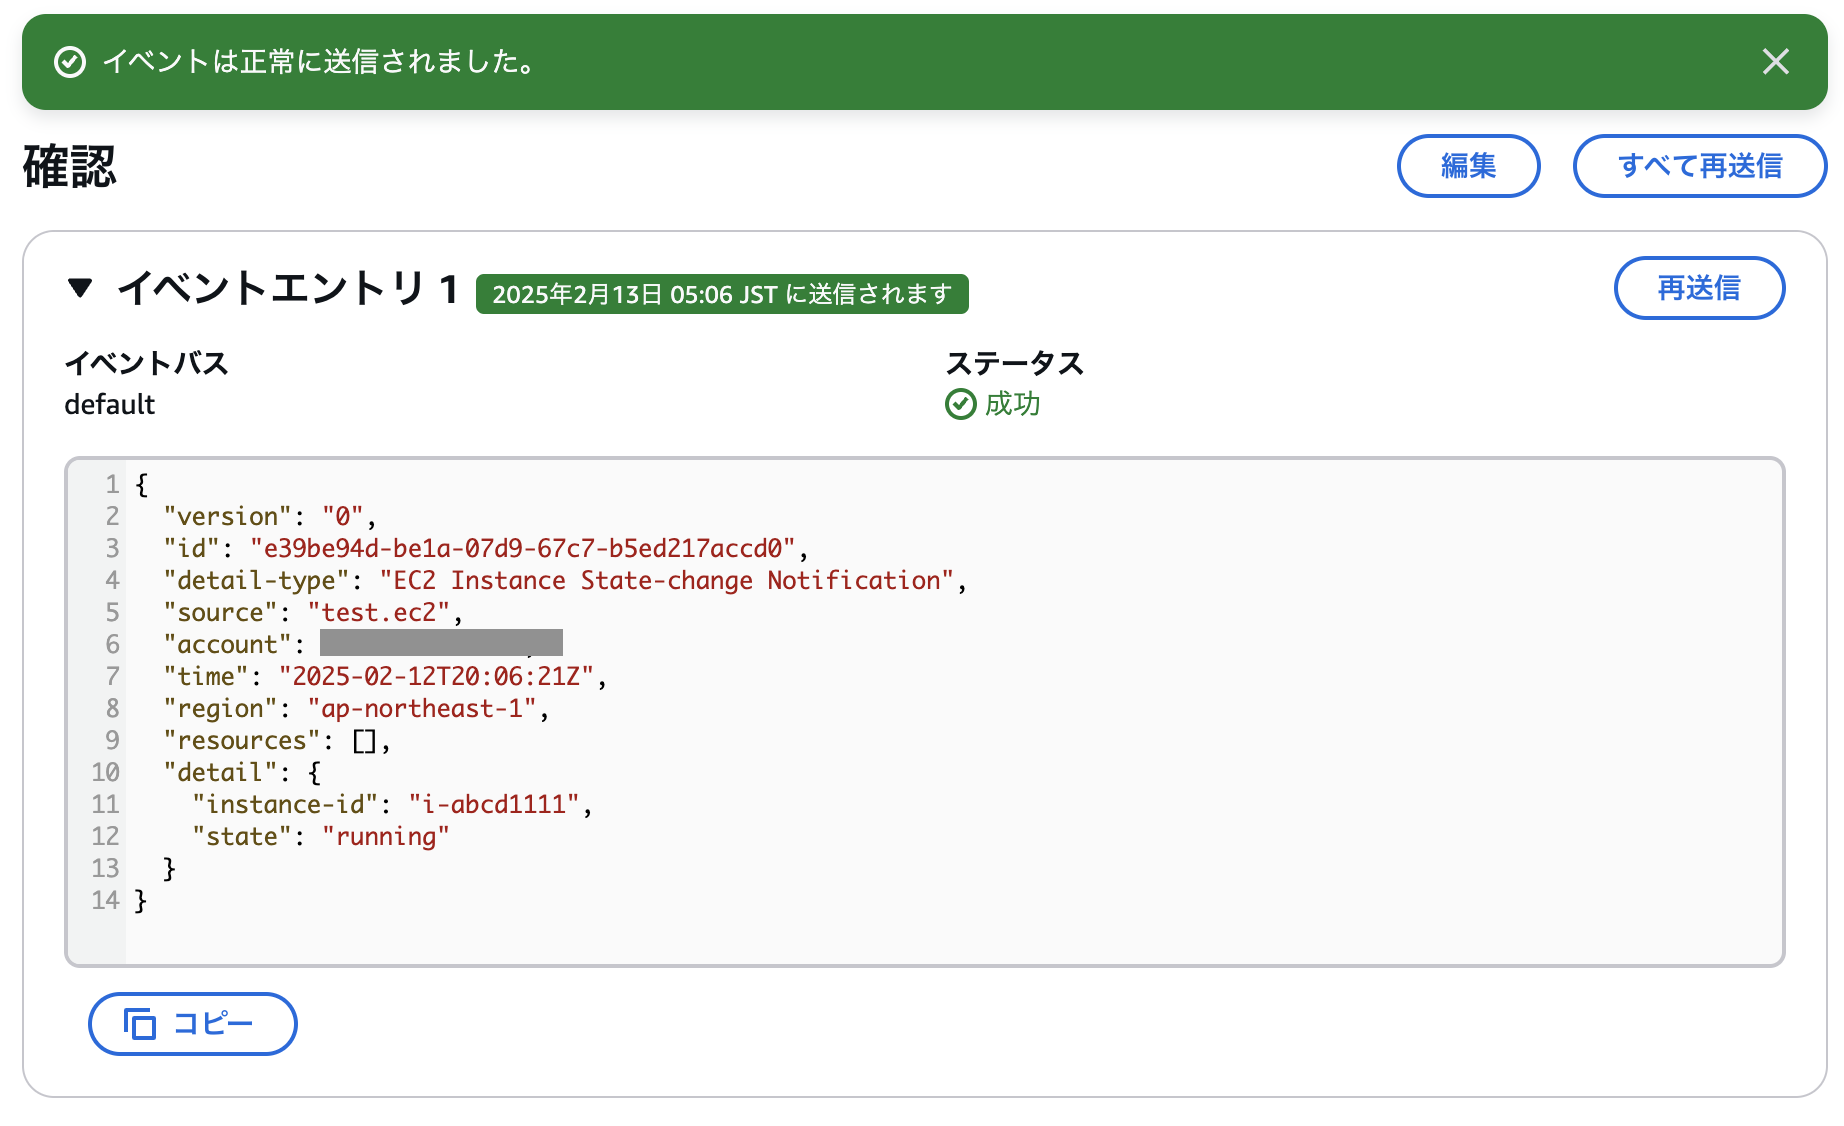The width and height of the screenshot is (1844, 1126).
Task: Click the default event bus value
Action: [110, 404]
